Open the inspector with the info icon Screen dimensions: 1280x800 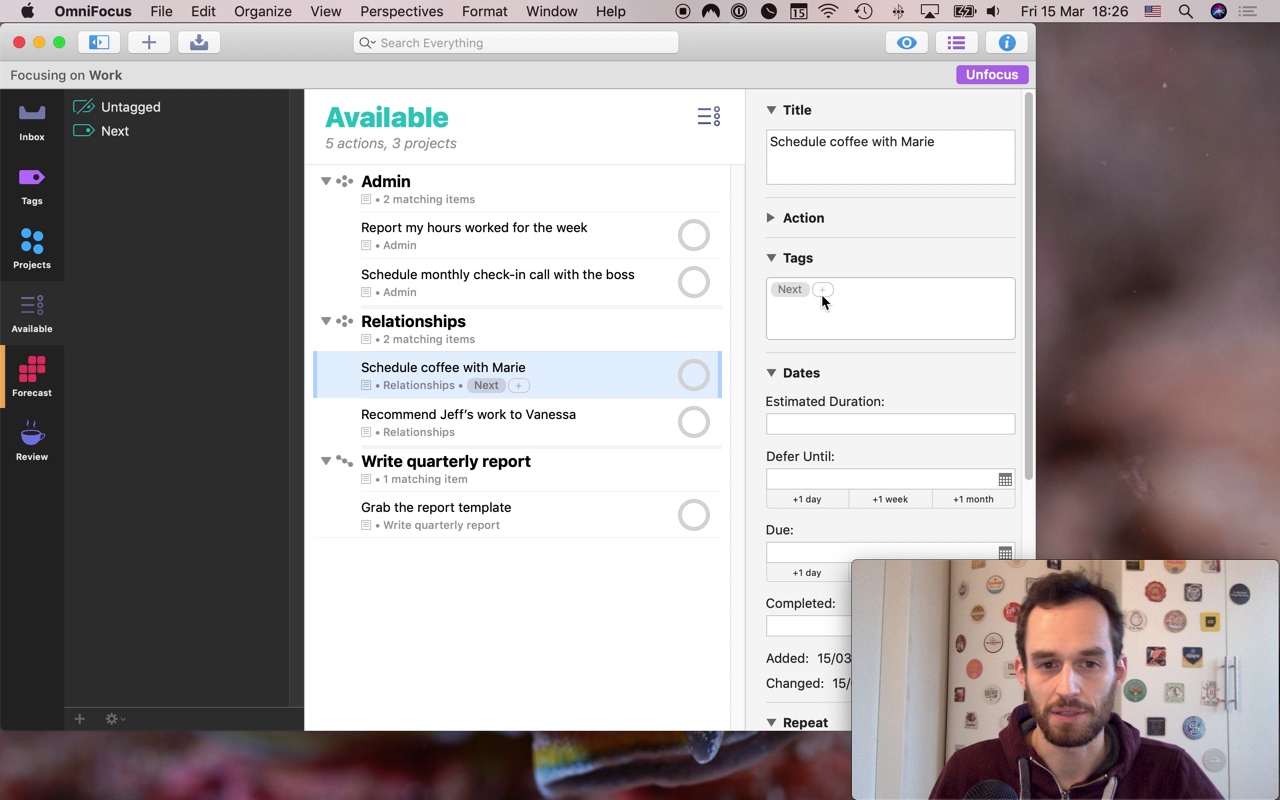(1007, 42)
